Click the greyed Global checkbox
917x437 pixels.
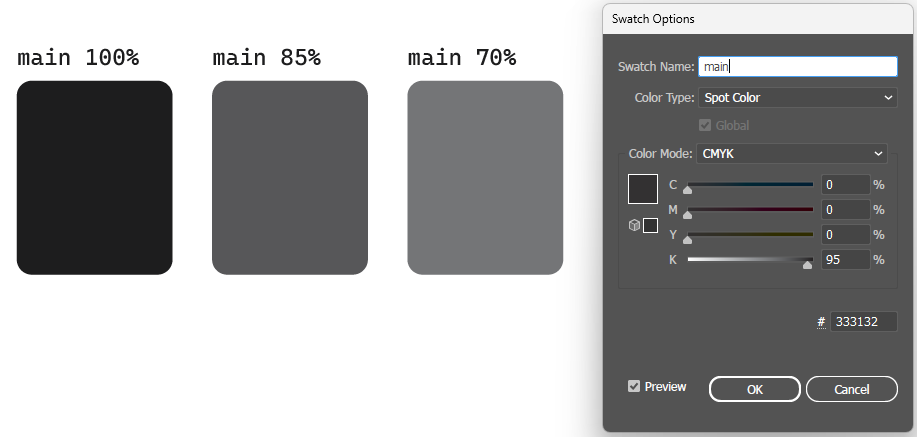(705, 125)
